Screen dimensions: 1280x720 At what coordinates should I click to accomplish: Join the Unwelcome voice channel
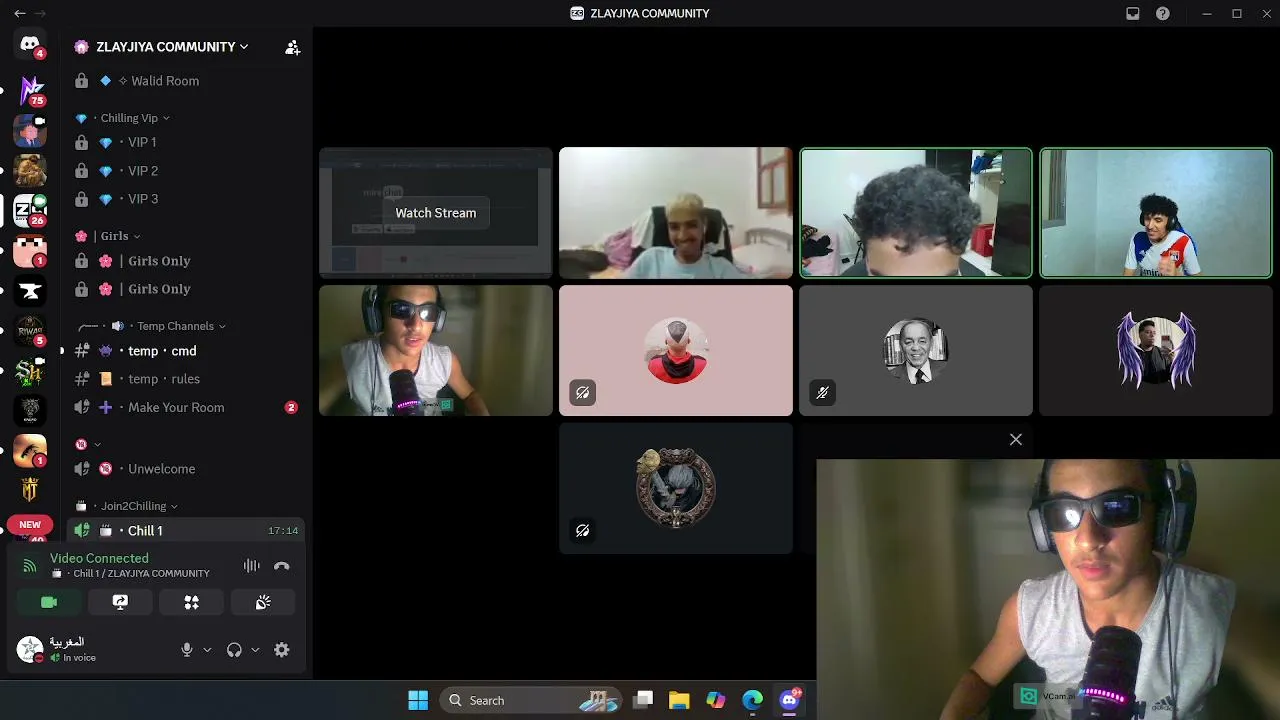coord(187,469)
